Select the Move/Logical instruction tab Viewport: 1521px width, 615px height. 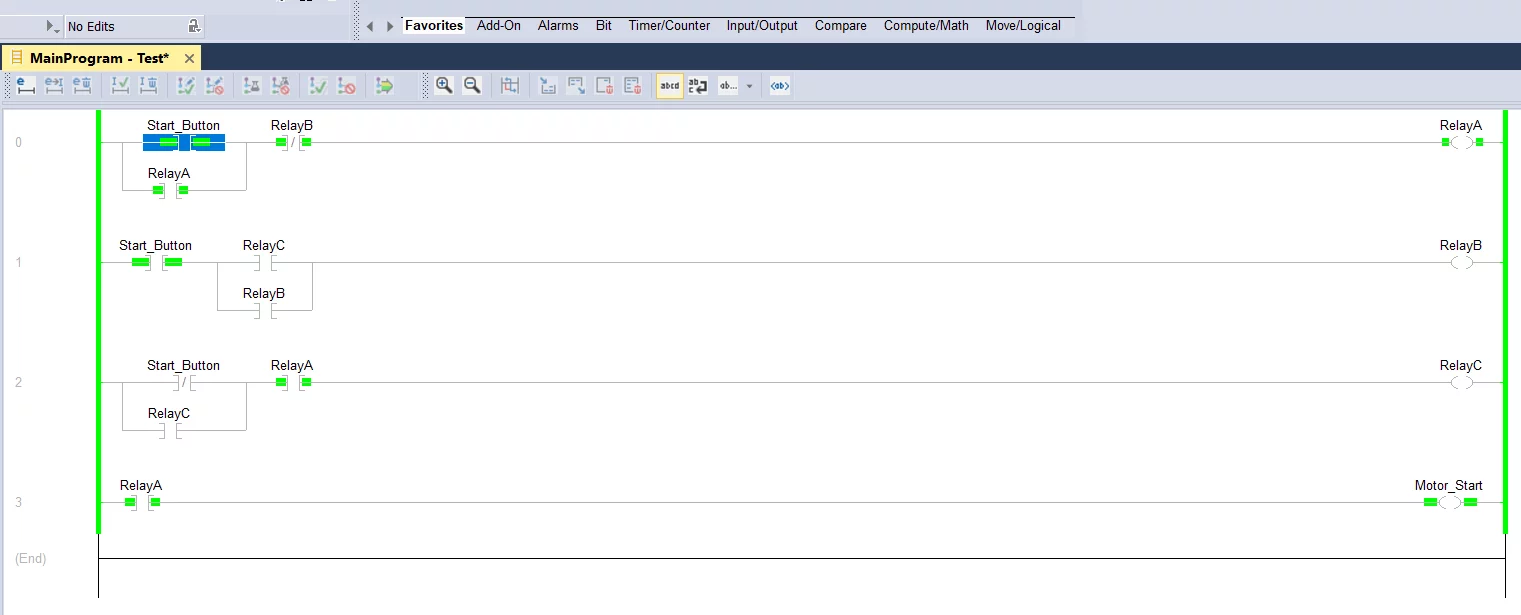pos(1023,26)
